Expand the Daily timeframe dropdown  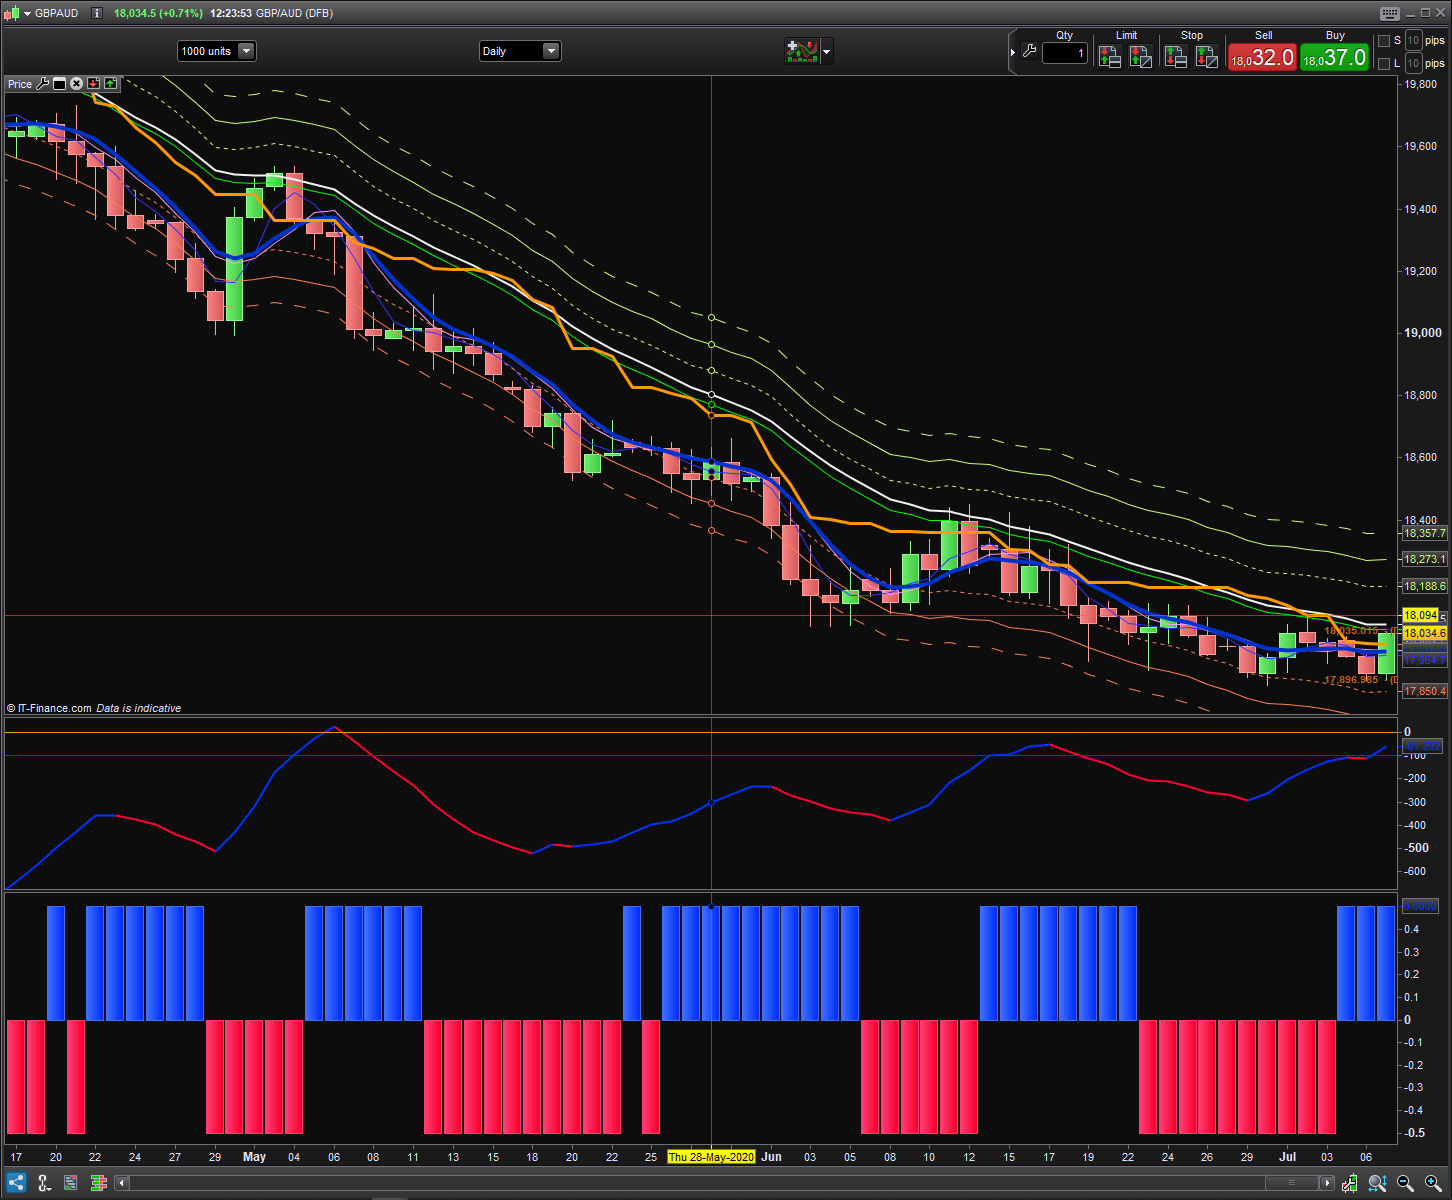point(550,51)
